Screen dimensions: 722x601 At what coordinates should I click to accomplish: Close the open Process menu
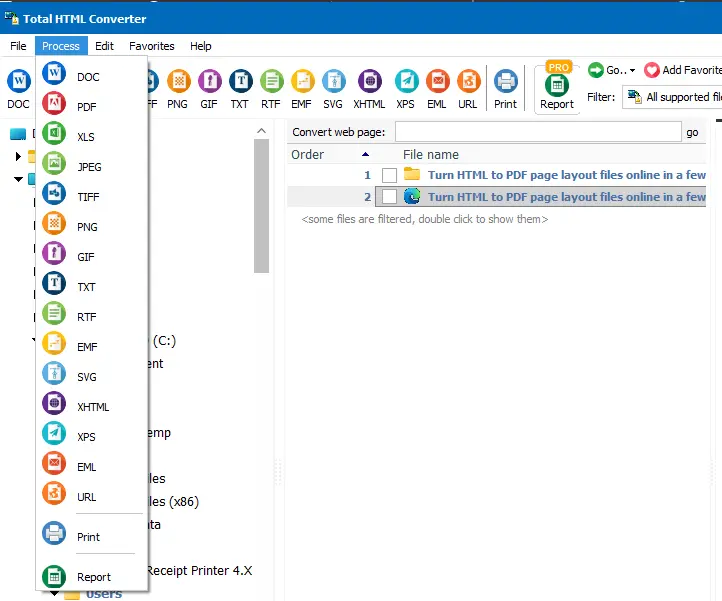(61, 46)
